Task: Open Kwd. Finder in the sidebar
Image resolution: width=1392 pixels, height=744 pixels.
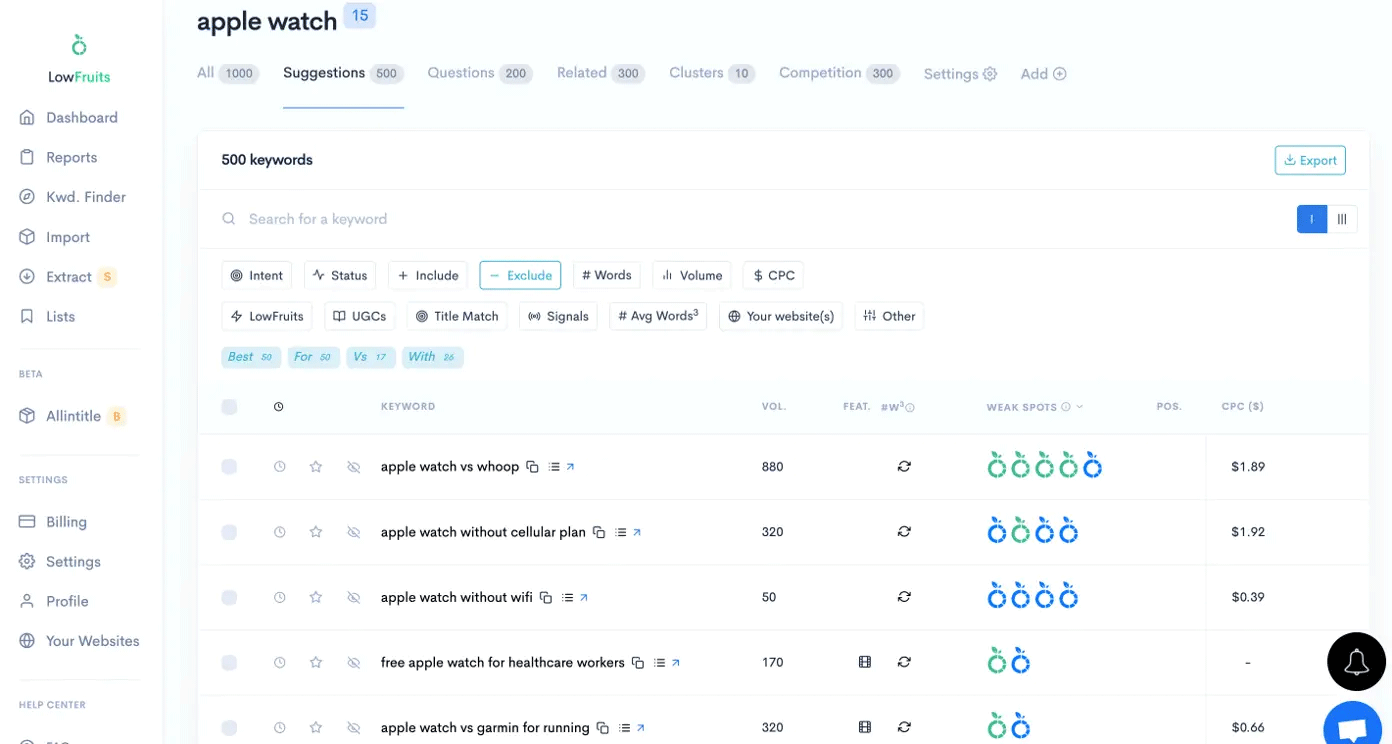Action: (x=86, y=197)
